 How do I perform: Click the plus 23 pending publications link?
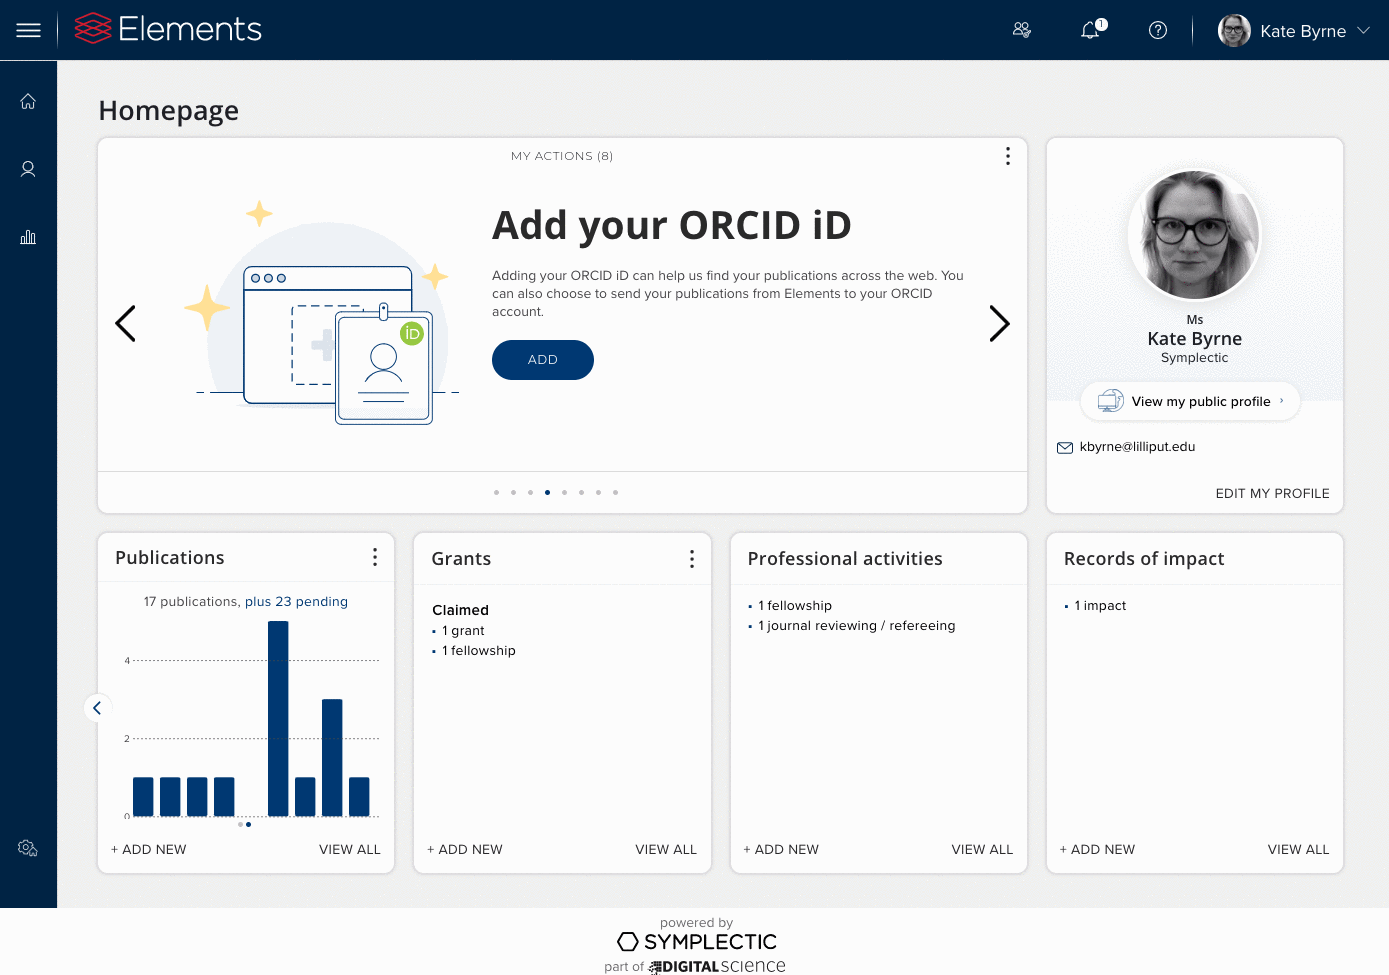[296, 601]
